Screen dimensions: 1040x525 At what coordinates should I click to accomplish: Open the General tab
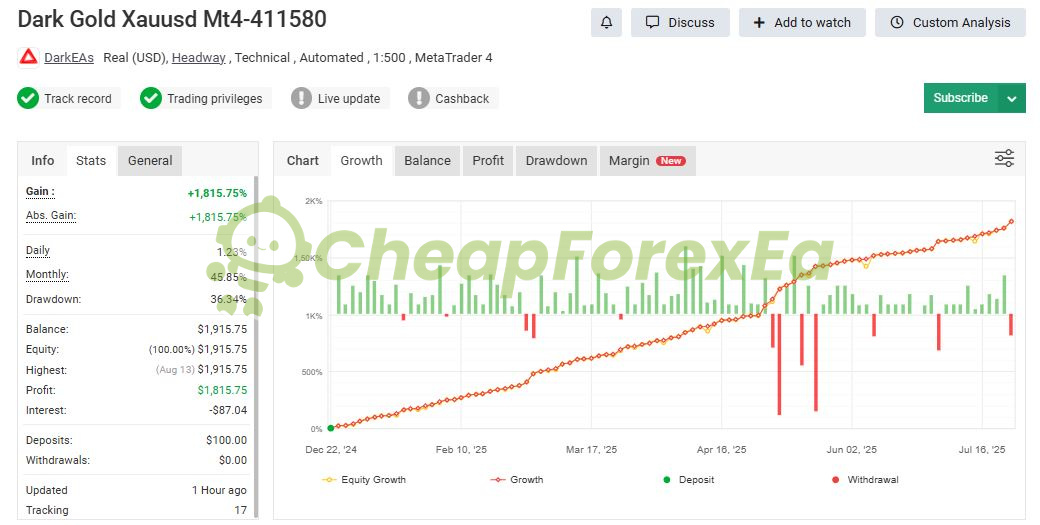150,160
